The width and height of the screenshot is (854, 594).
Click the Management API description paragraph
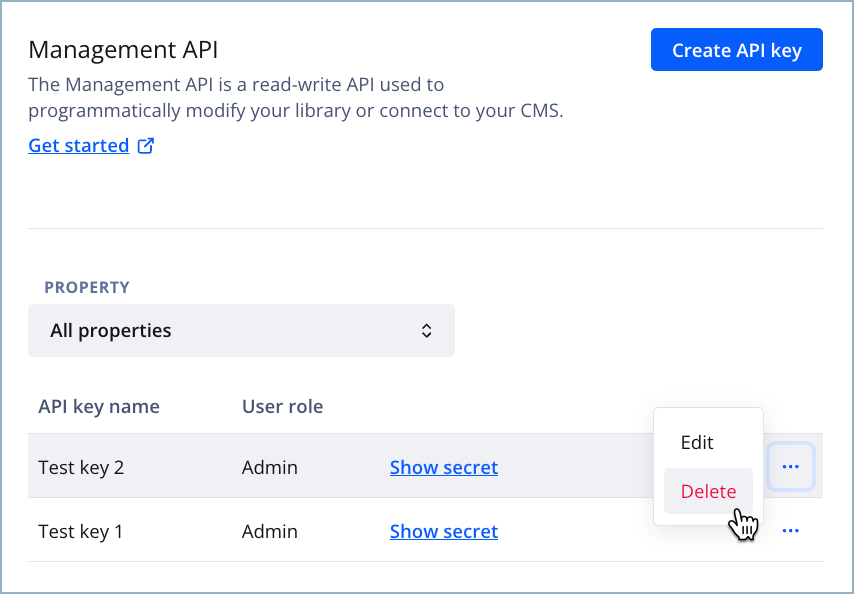coord(295,97)
